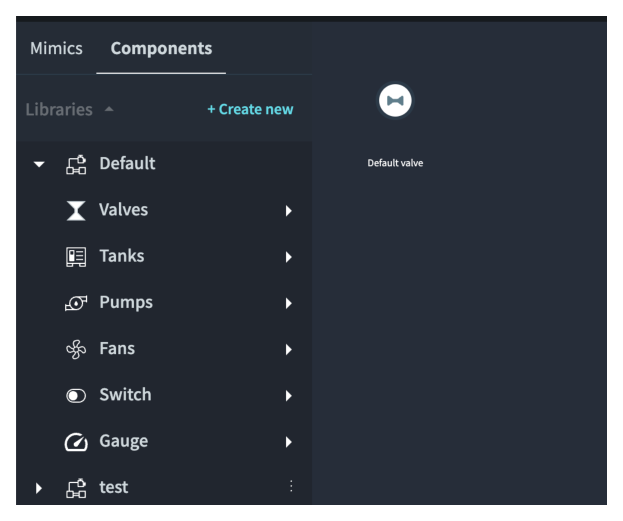Expand the Valves submenu arrow

pyautogui.click(x=288, y=211)
